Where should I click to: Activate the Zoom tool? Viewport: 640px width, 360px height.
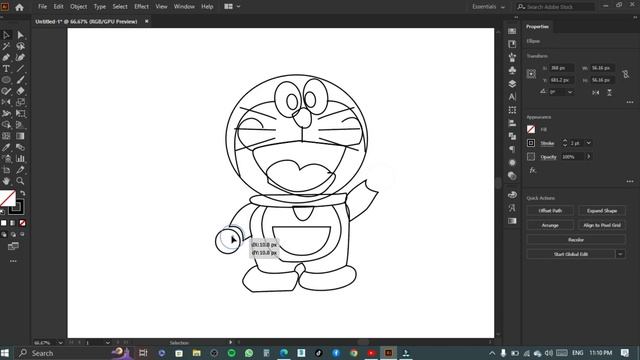pyautogui.click(x=20, y=181)
